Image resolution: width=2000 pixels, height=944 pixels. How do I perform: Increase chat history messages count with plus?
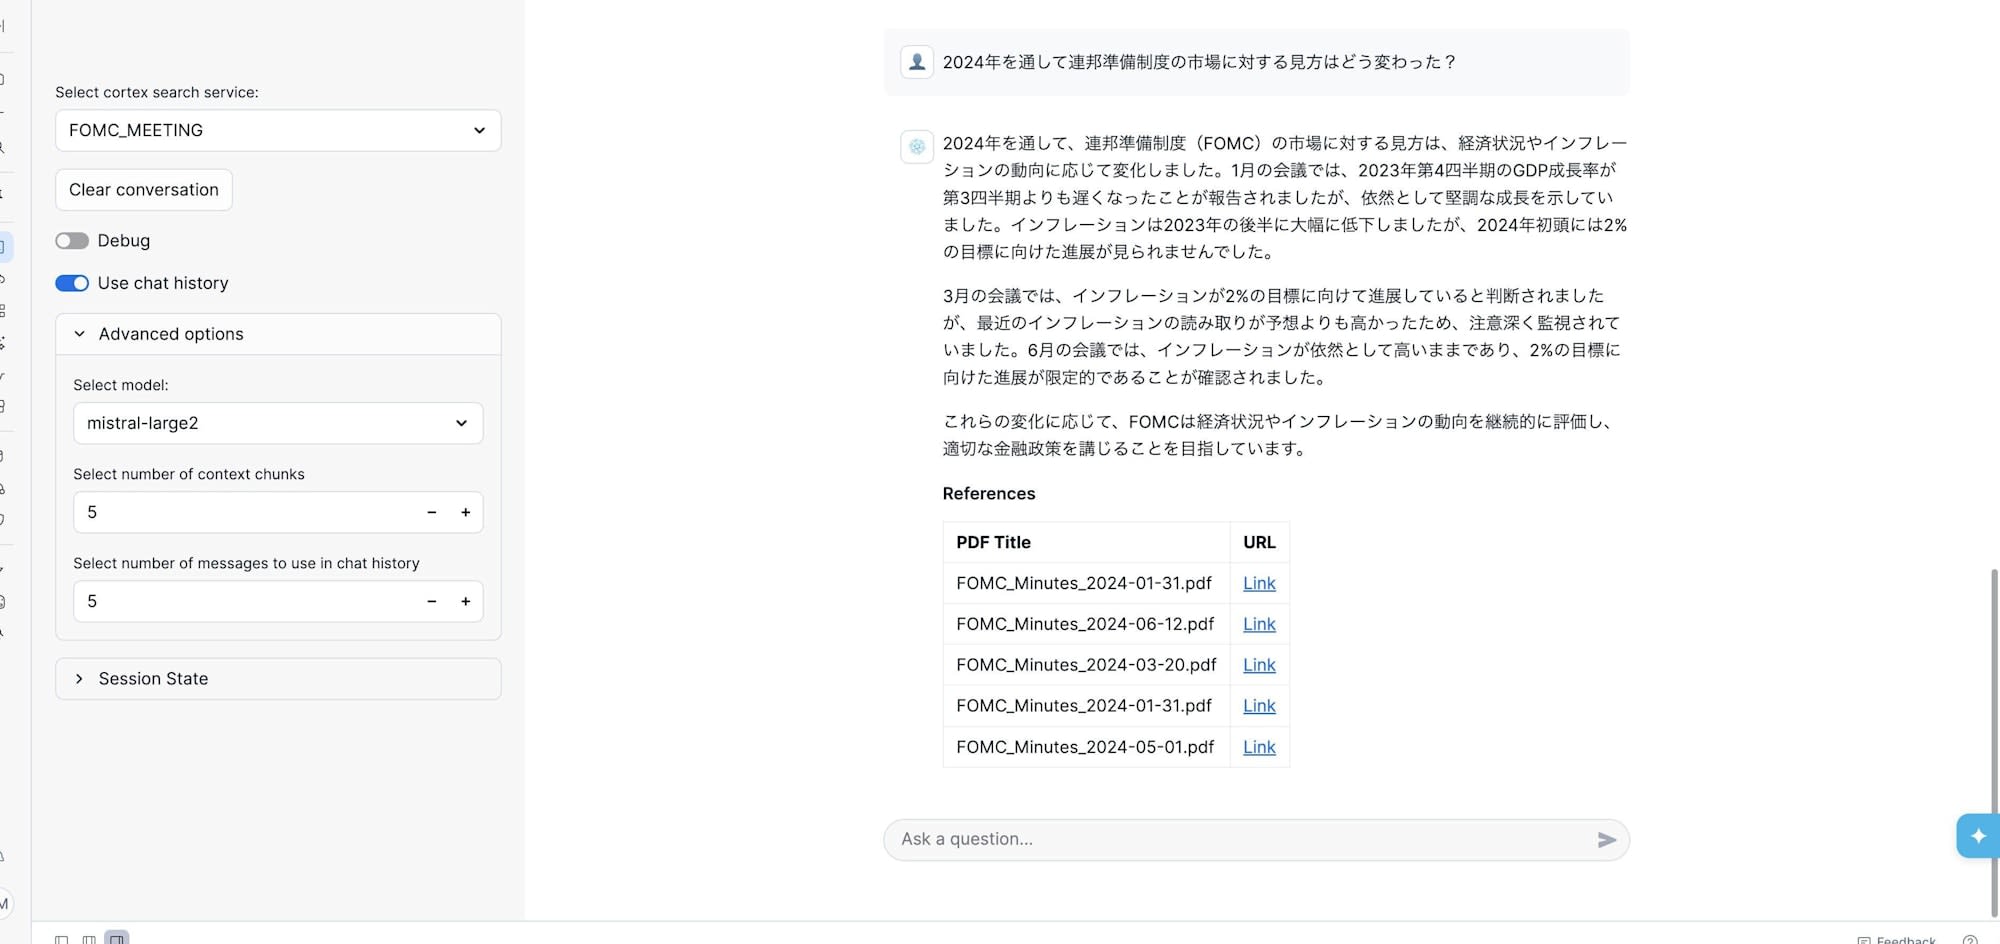tap(465, 601)
